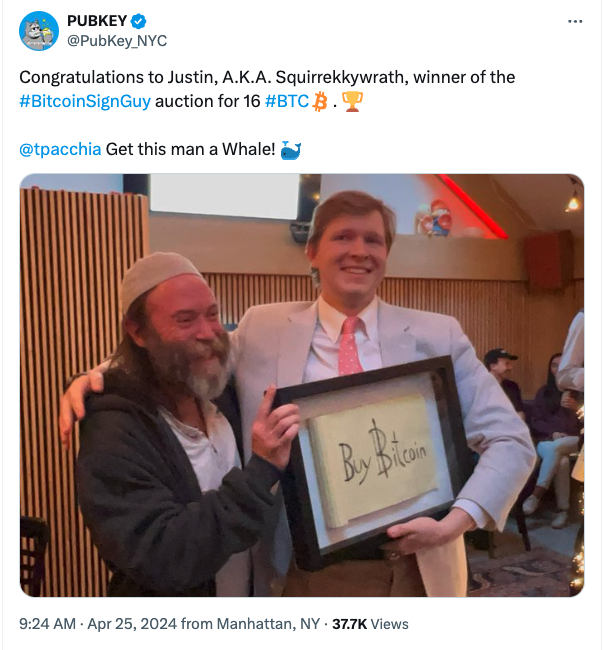Screen dimensions: 603x650
Task: Open the #BTC hashtag link
Action: pos(287,102)
